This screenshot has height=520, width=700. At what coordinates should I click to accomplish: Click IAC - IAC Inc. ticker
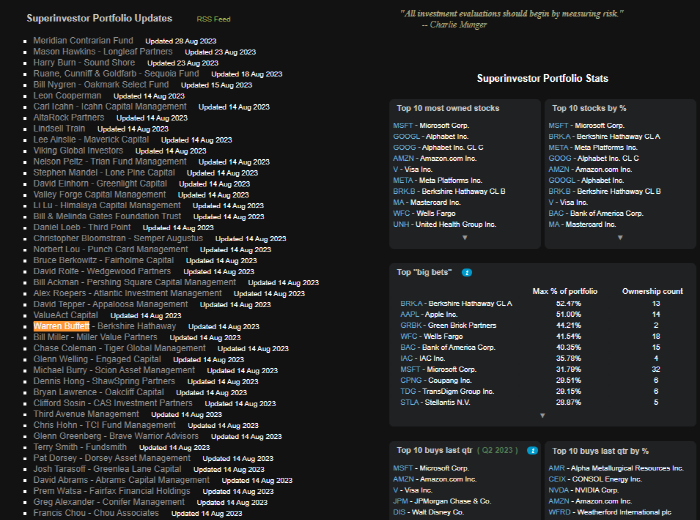[406, 358]
